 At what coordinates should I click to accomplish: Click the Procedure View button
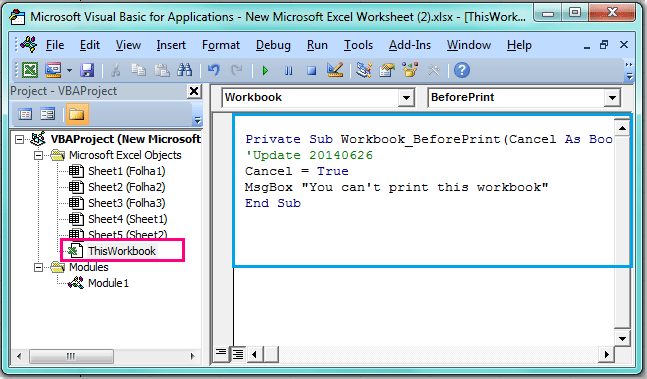[221, 354]
